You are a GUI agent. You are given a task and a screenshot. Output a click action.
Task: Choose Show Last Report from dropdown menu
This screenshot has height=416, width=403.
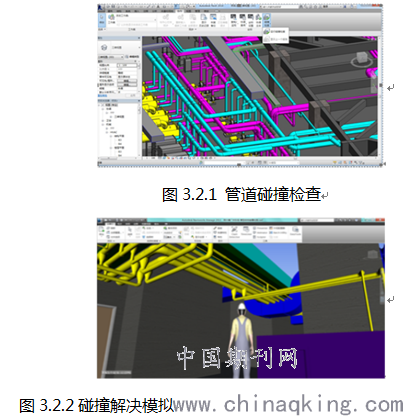[x=275, y=39]
